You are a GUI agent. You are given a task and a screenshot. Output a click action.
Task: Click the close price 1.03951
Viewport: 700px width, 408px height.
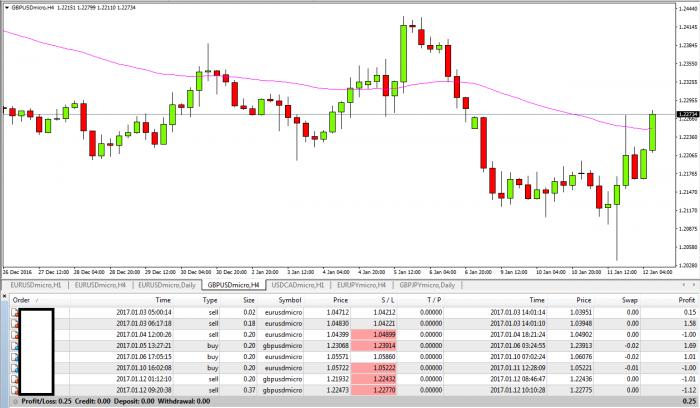tap(581, 312)
